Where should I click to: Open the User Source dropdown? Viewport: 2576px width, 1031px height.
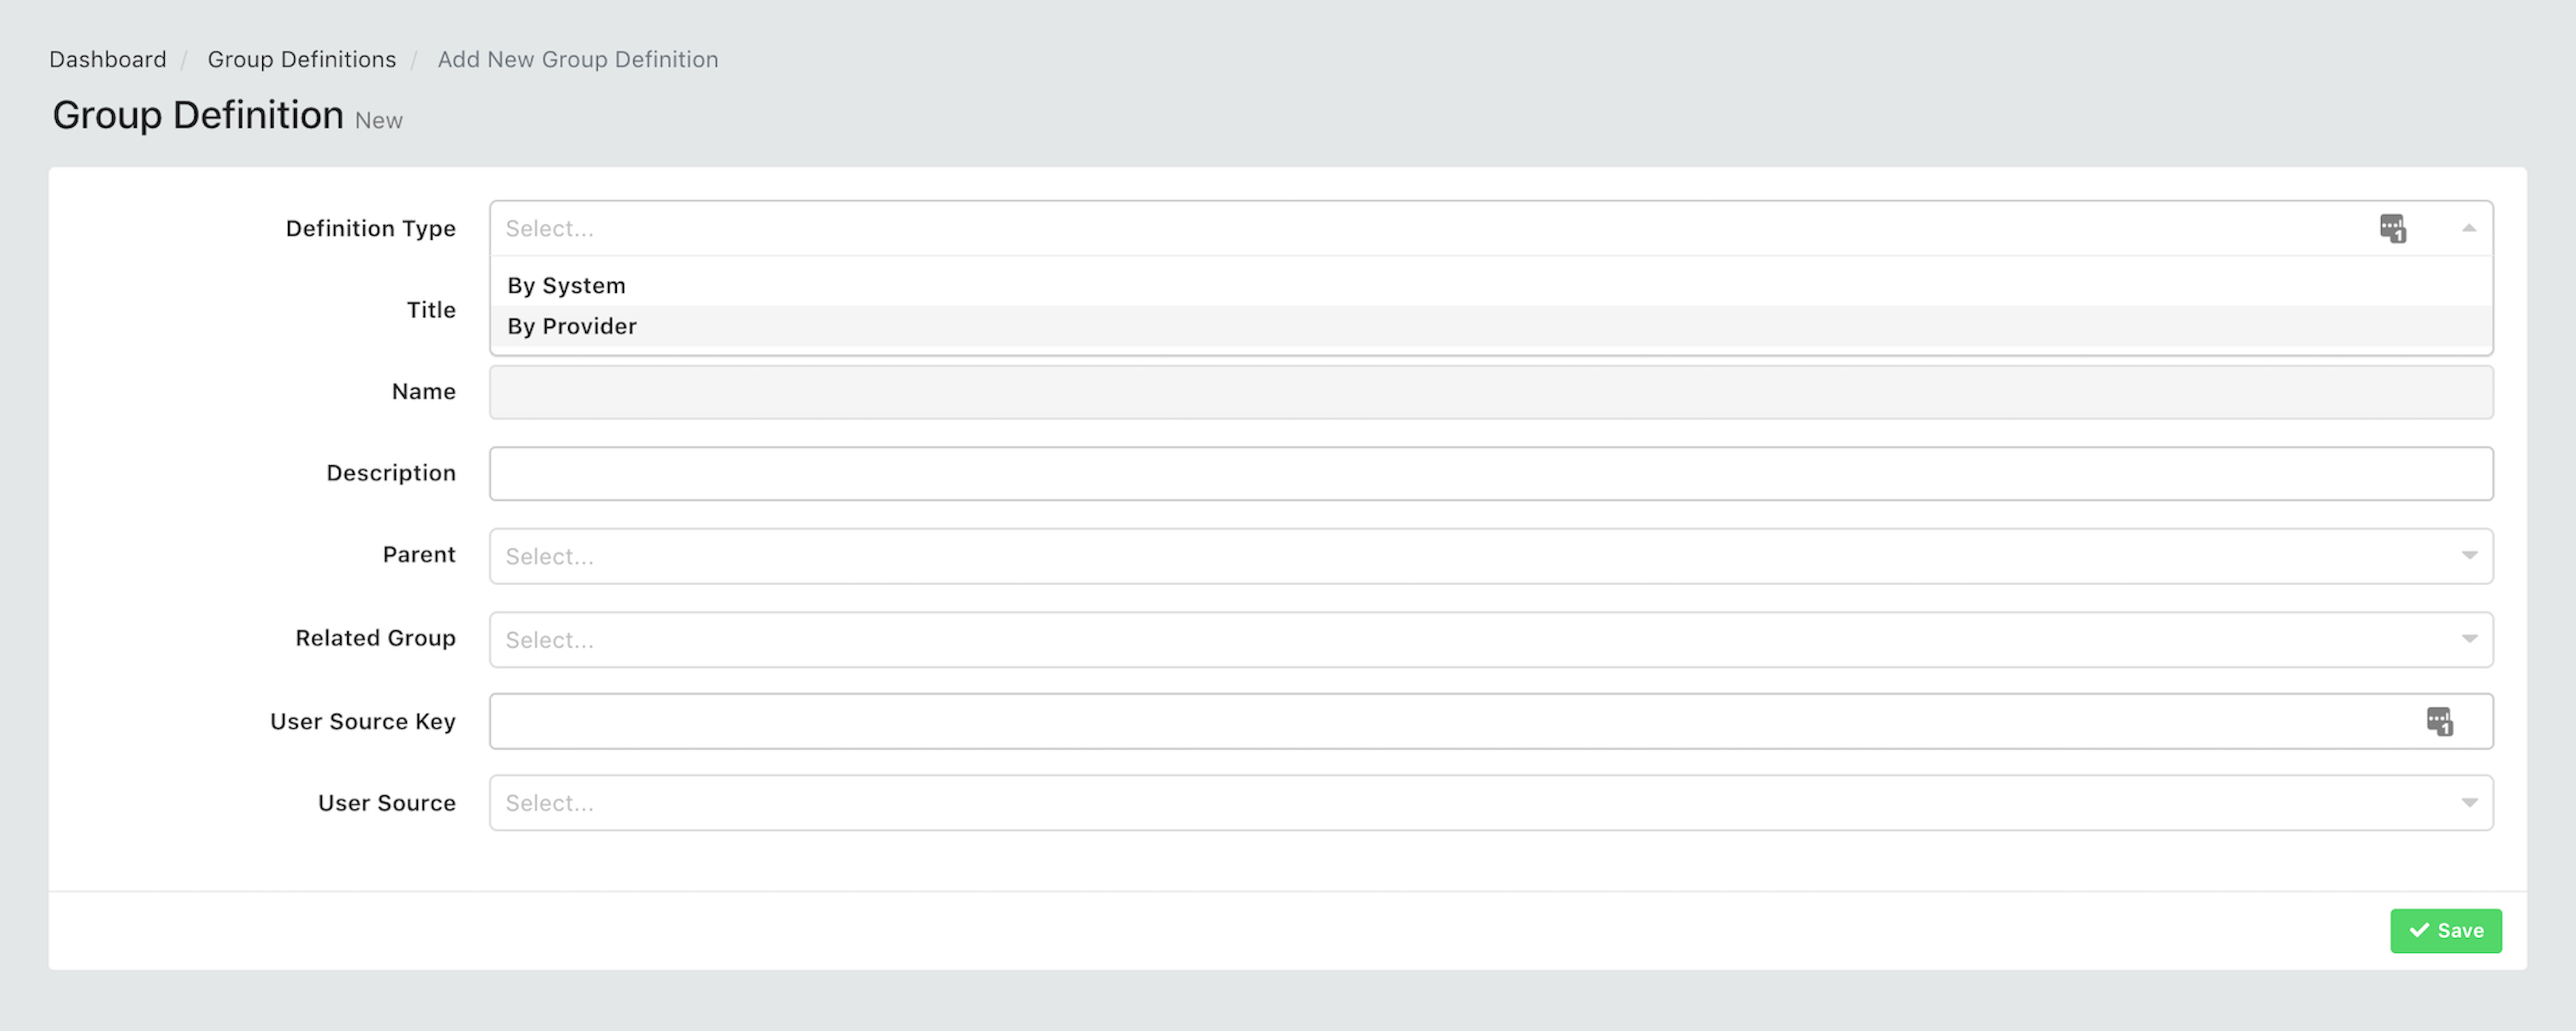(1490, 803)
